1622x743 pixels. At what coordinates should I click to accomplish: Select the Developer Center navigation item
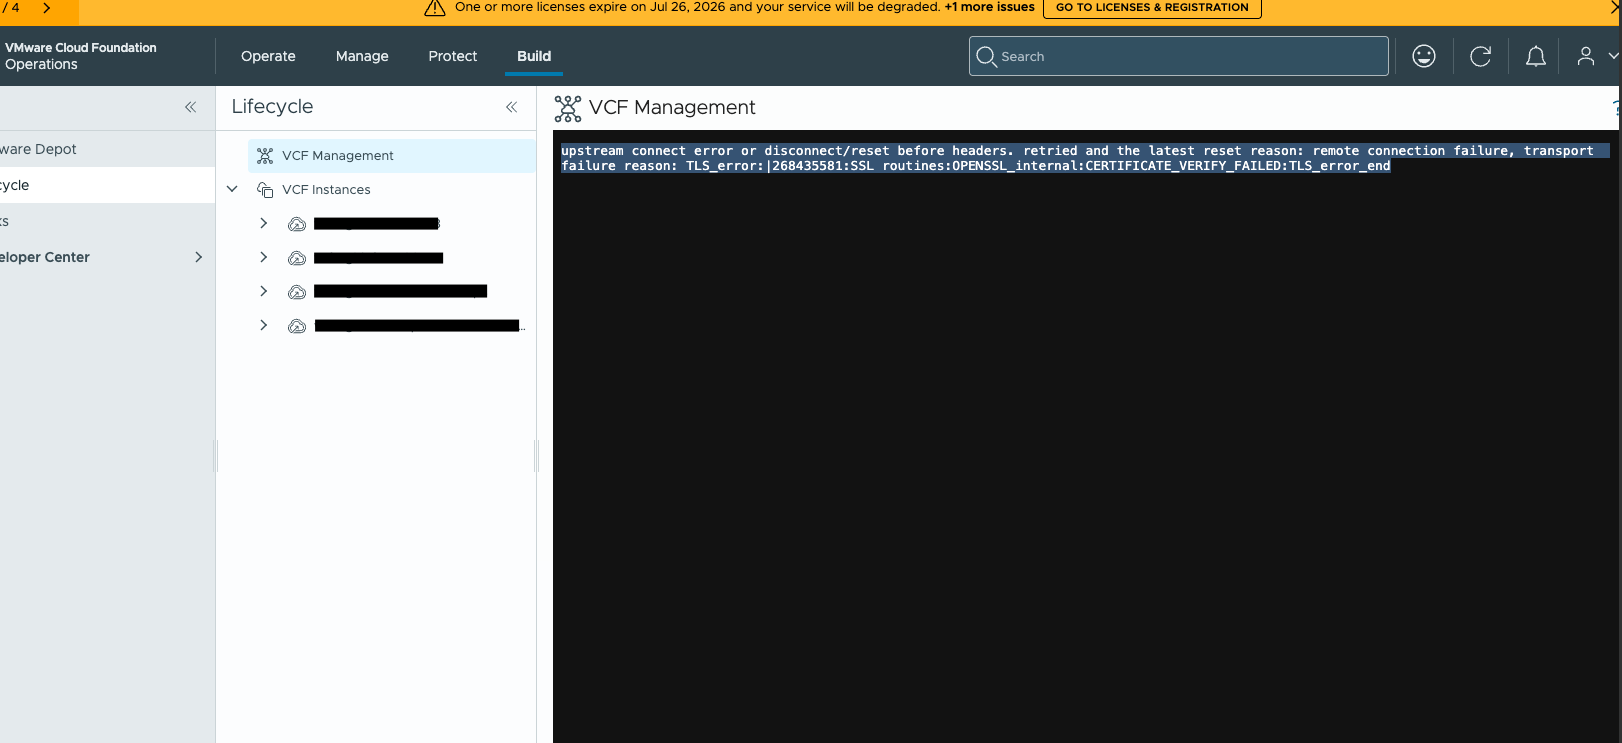click(107, 257)
